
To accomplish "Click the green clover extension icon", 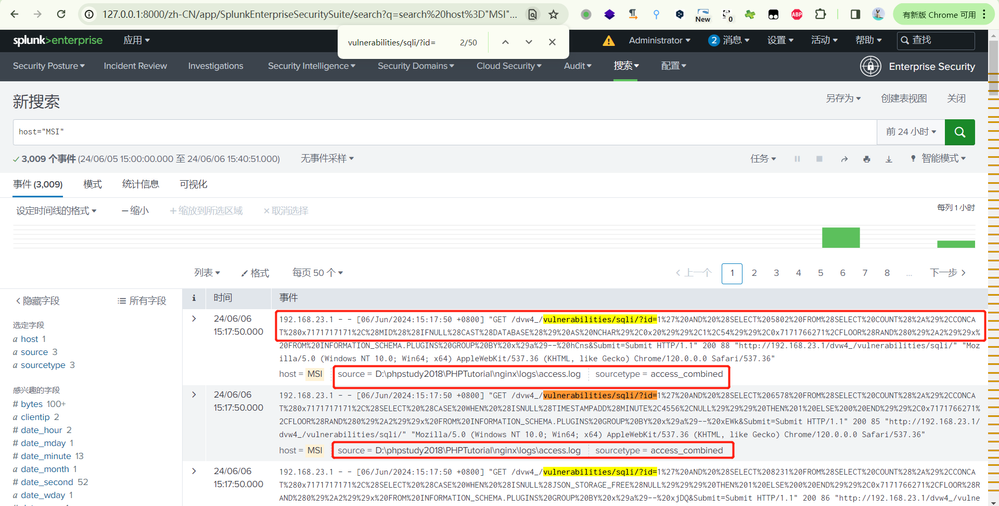I will tap(750, 14).
